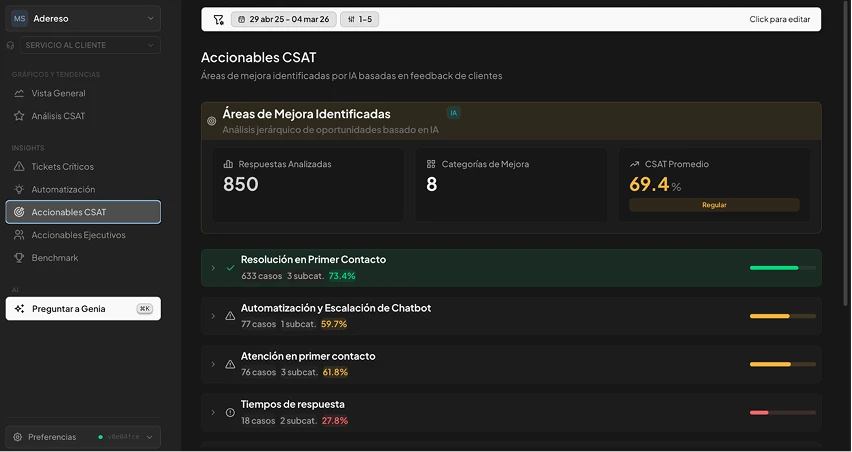
Task: Click the grid icon by Categorías de Mejora
Action: click(431, 164)
